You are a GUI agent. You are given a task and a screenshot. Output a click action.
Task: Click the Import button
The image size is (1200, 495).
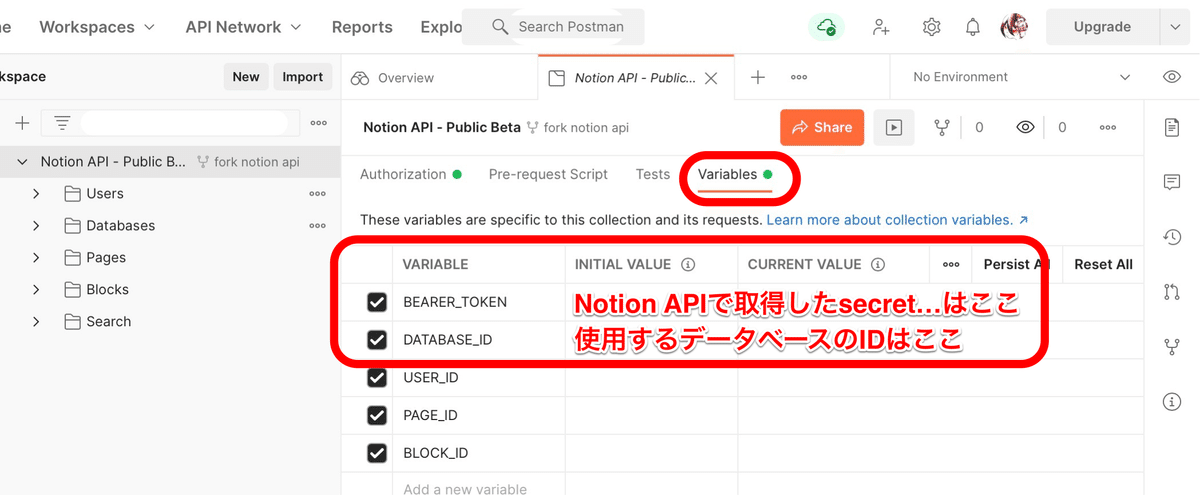point(303,77)
